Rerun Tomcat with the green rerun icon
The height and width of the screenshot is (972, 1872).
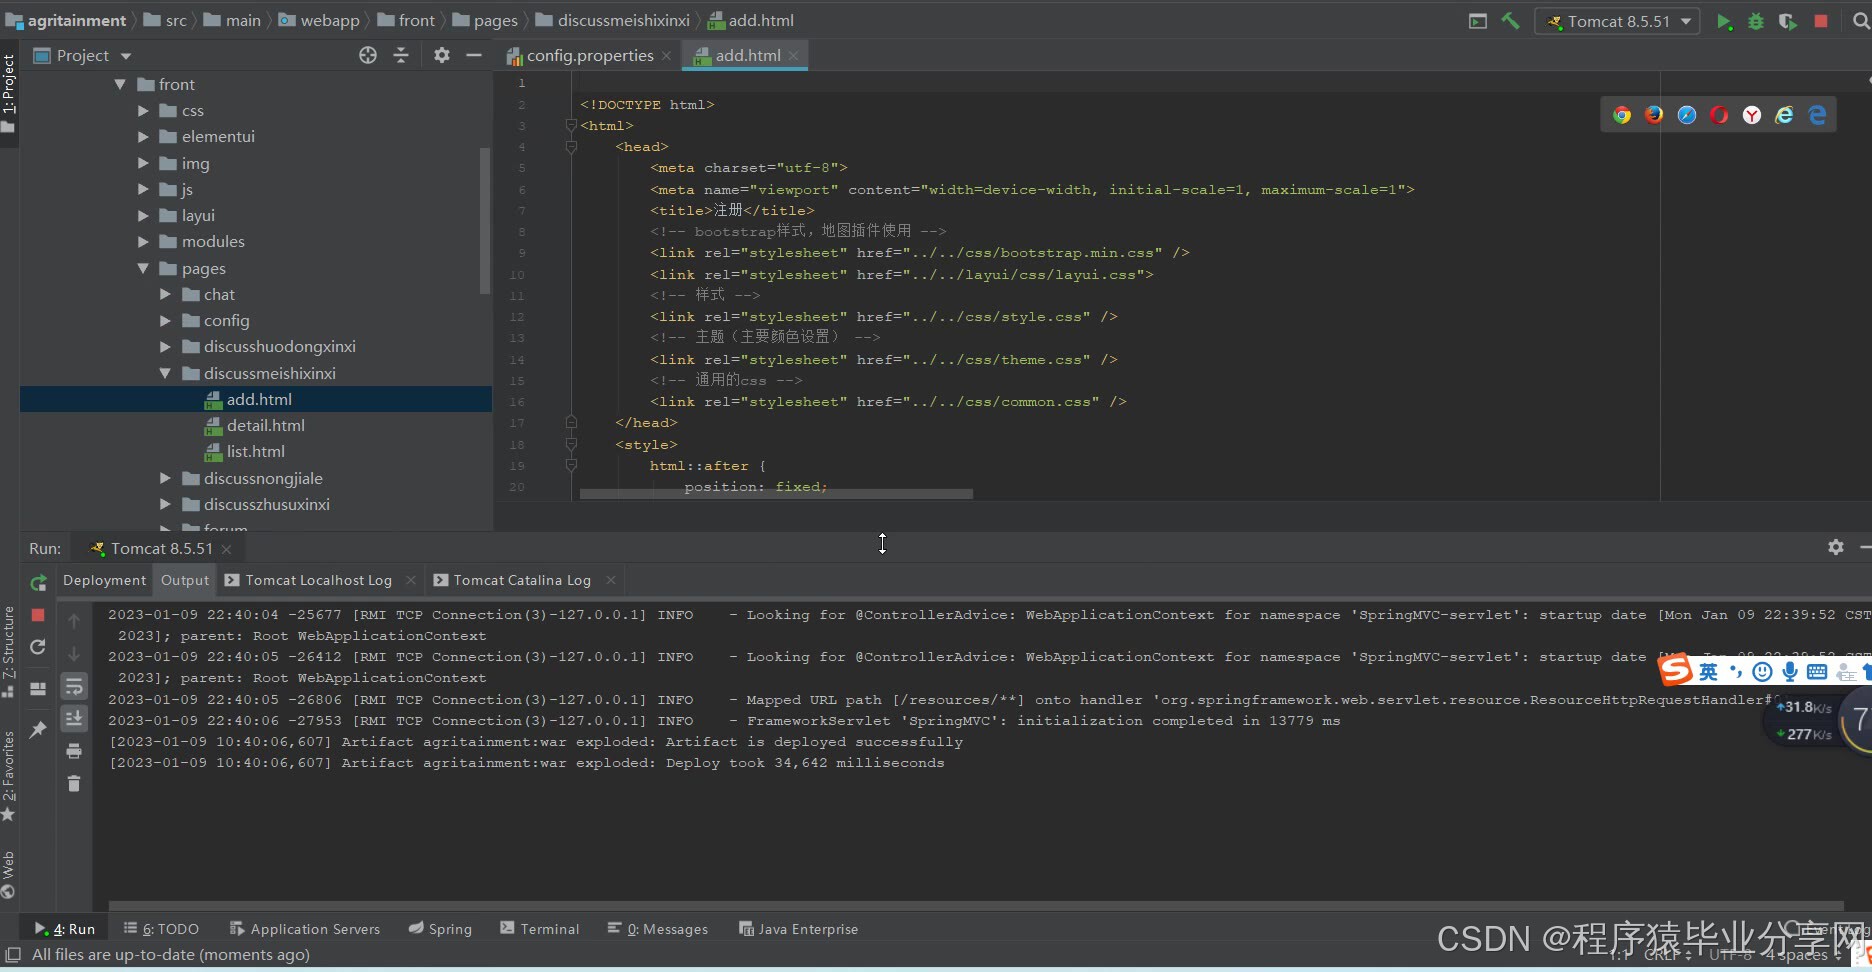[38, 583]
